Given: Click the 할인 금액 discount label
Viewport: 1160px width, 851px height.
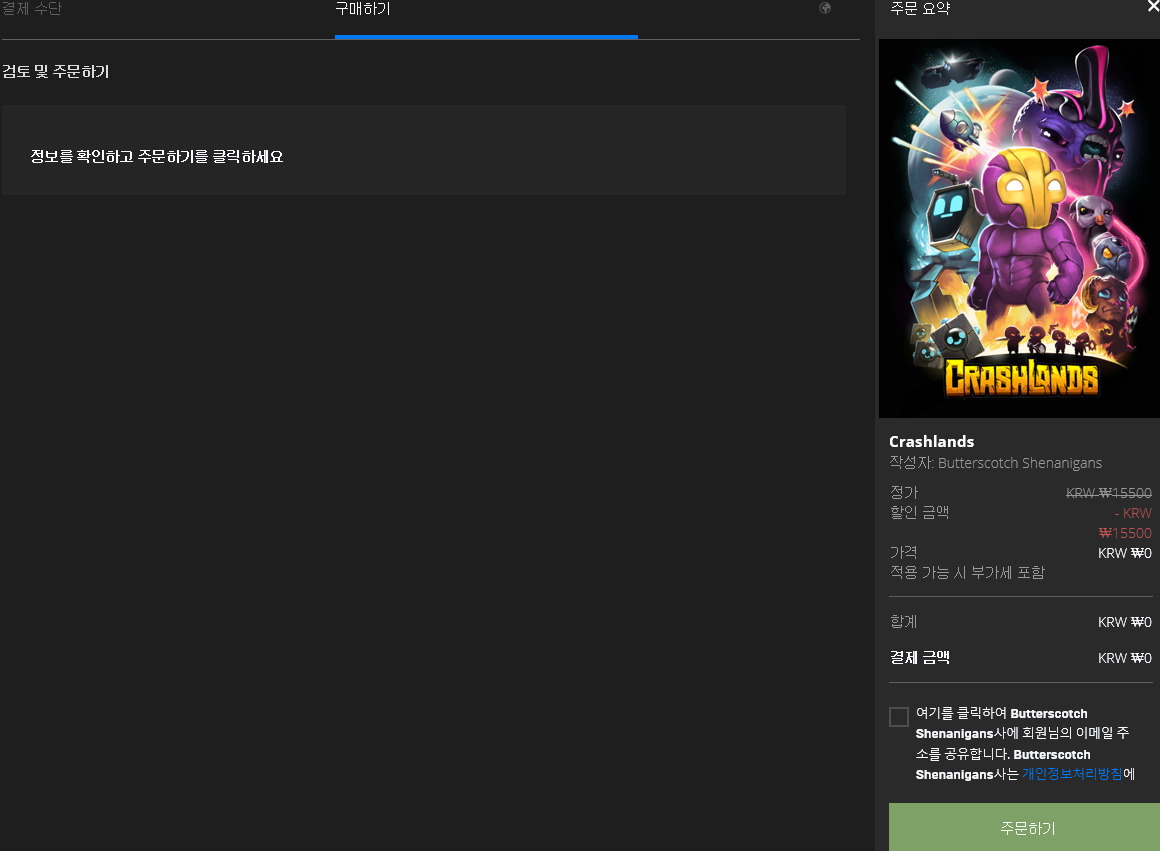Looking at the screenshot, I should (919, 512).
